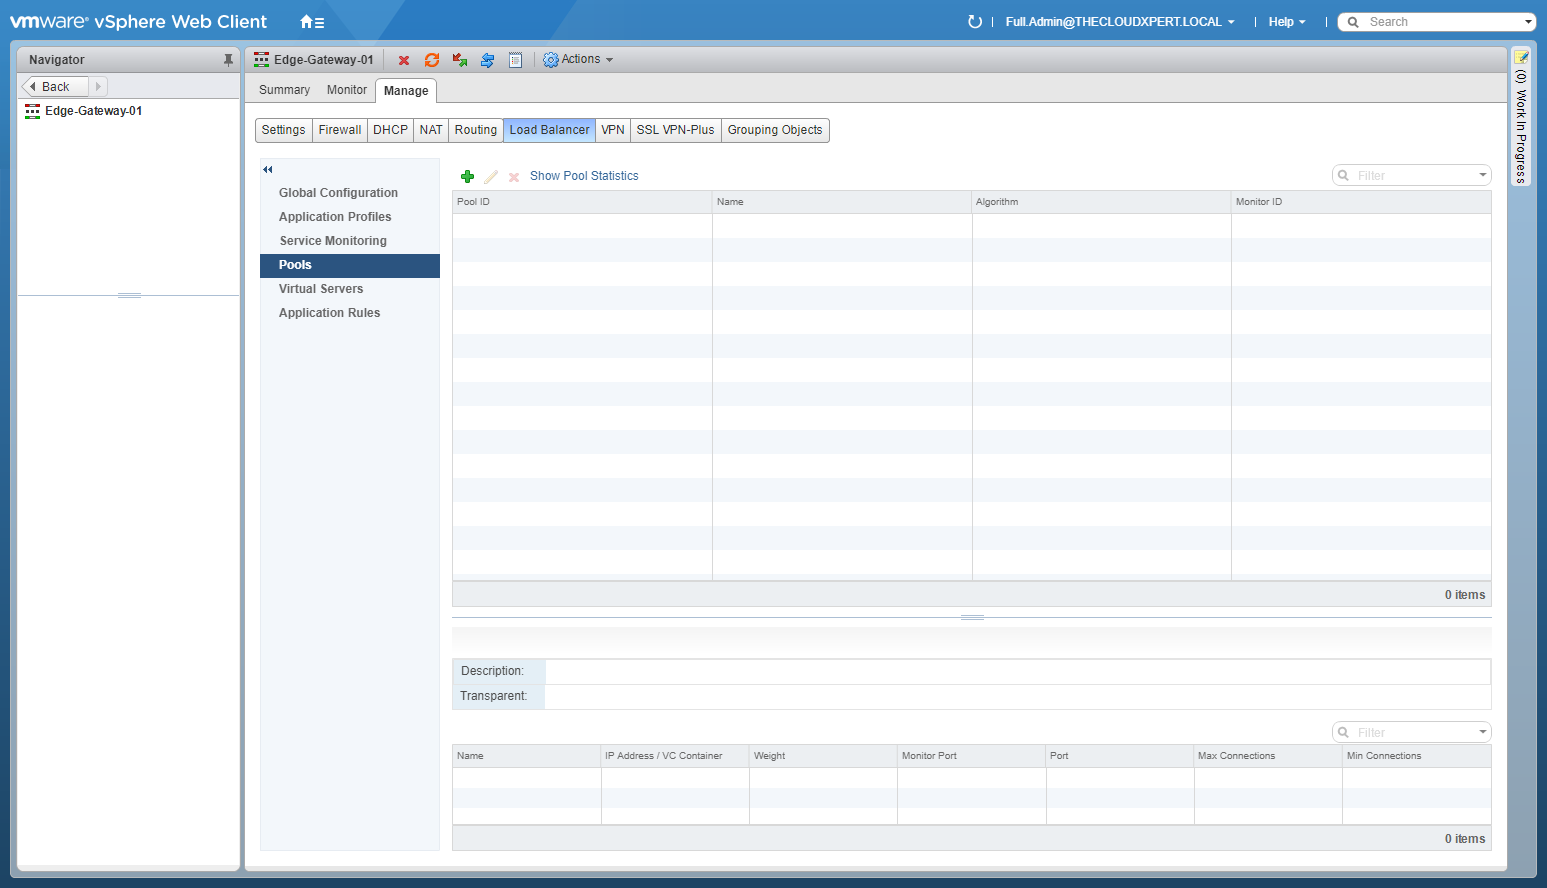The image size is (1547, 888).
Task: Click the blue double-arrow sync icon in the toolbar
Action: (487, 60)
